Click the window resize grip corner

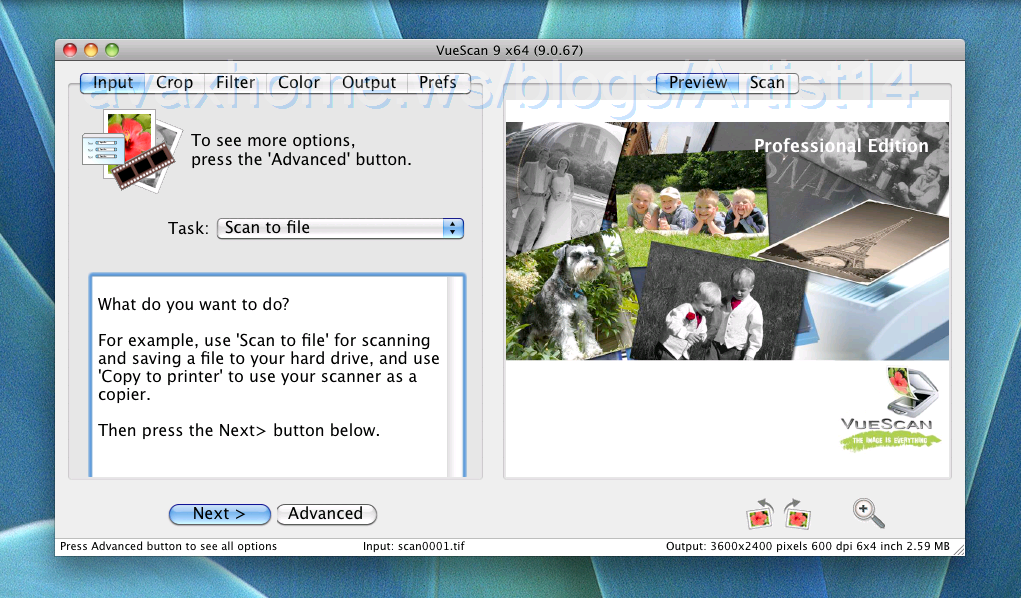click(x=958, y=550)
